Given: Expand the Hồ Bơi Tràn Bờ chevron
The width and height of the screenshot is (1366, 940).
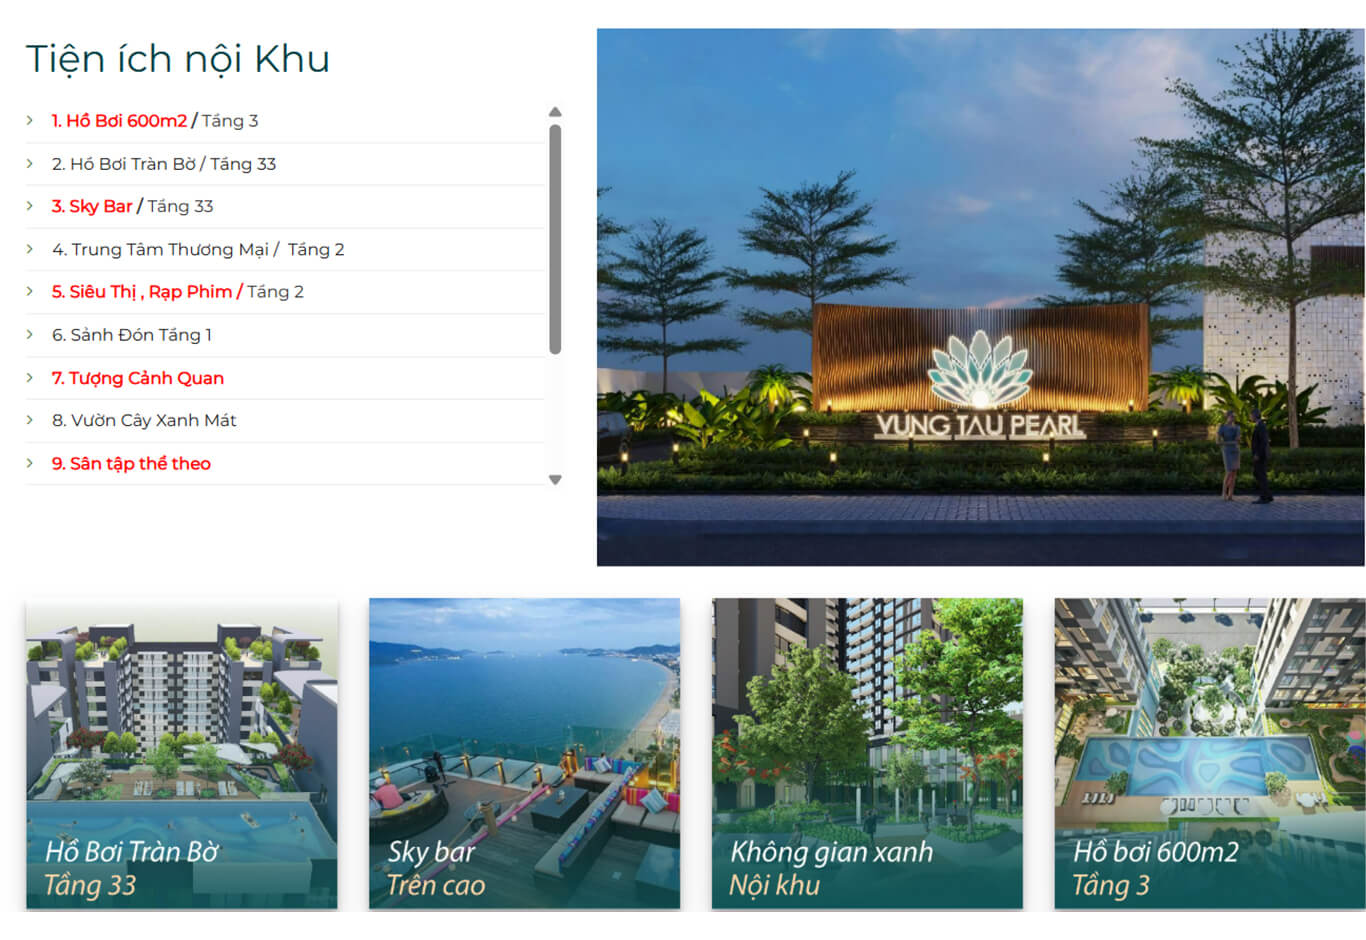Looking at the screenshot, I should 30,163.
